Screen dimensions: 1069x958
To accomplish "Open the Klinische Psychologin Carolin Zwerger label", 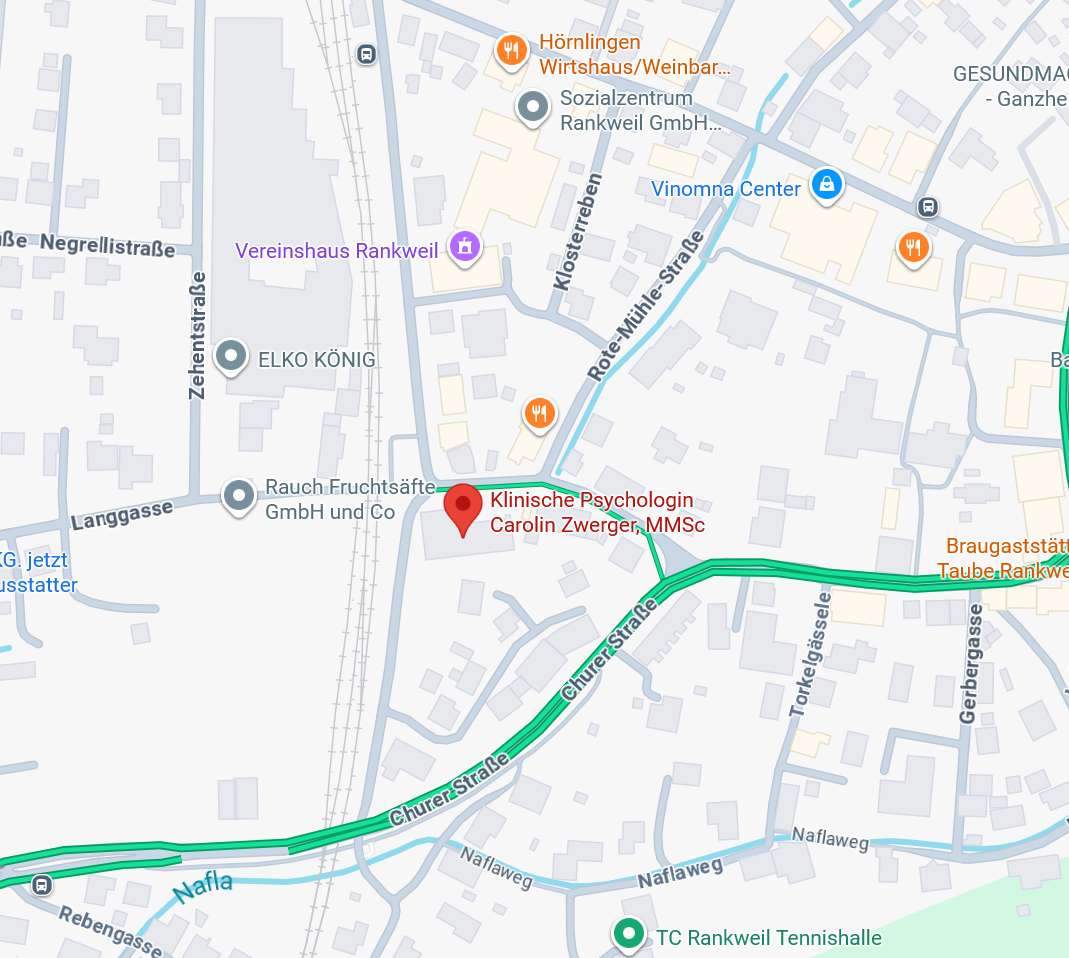I will [597, 512].
